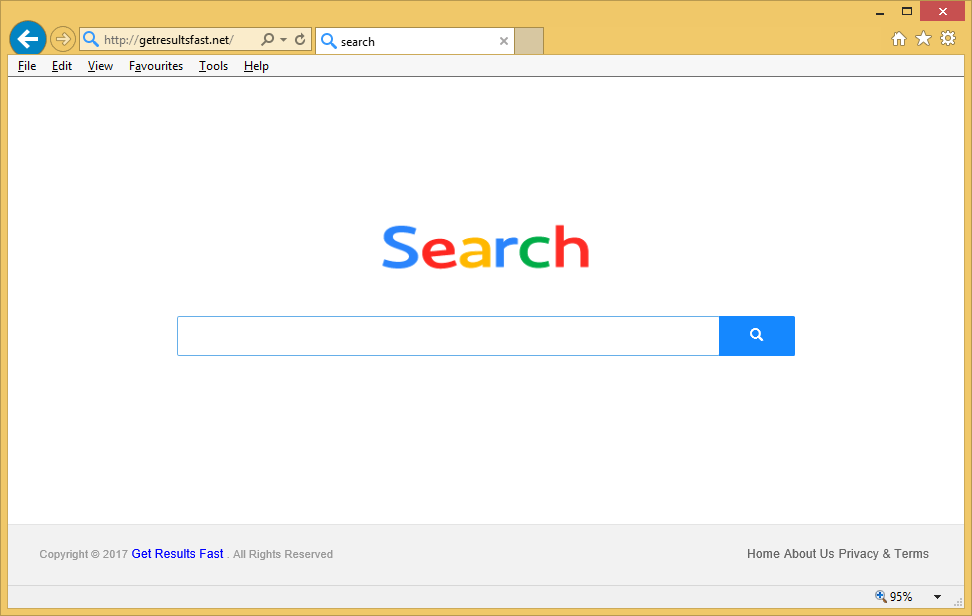Open the Edit menu
972x616 pixels.
61,66
